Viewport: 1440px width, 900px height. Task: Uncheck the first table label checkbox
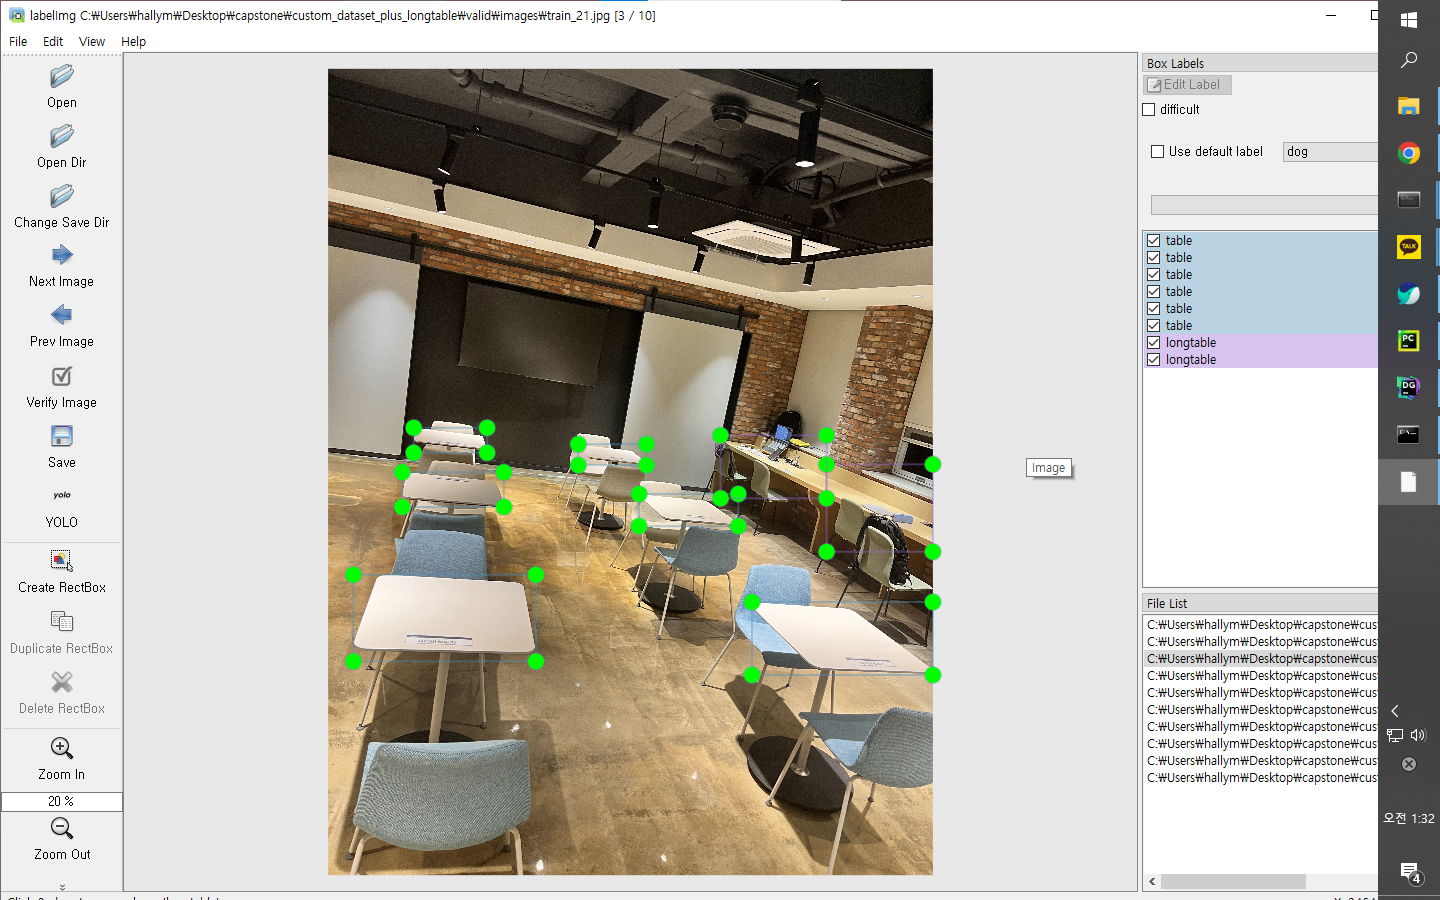point(1153,241)
